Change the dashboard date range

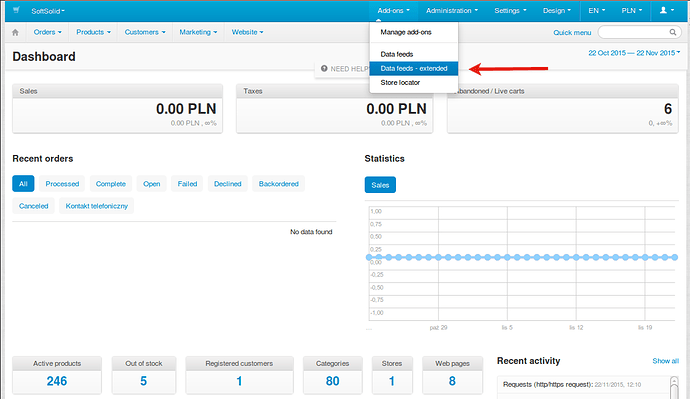[x=634, y=53]
